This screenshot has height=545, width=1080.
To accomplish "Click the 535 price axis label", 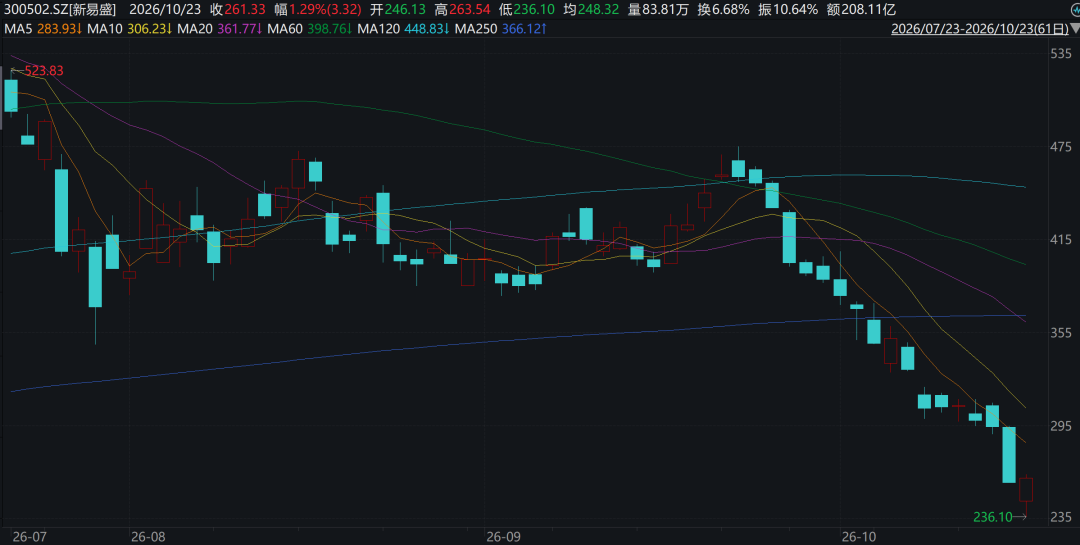I will tap(1061, 54).
